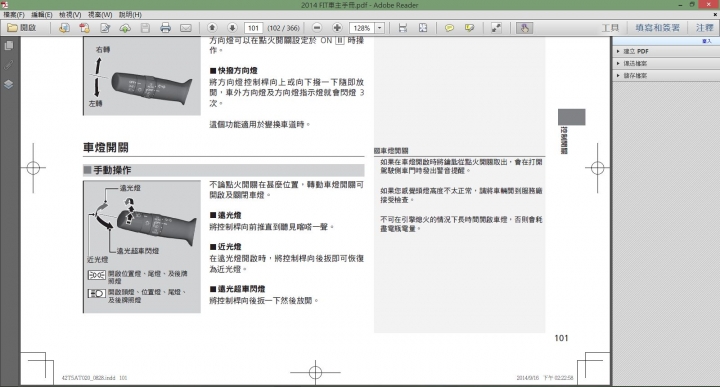Click the 128% zoom level field
720x387 pixels.
(362, 28)
